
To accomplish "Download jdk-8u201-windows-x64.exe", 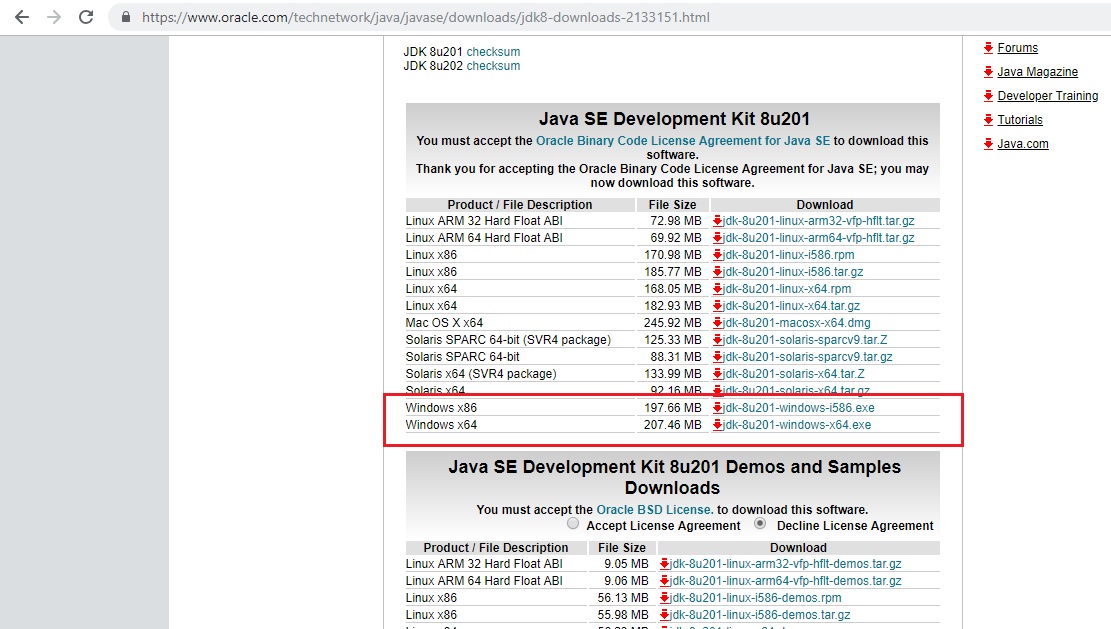I will [x=797, y=425].
